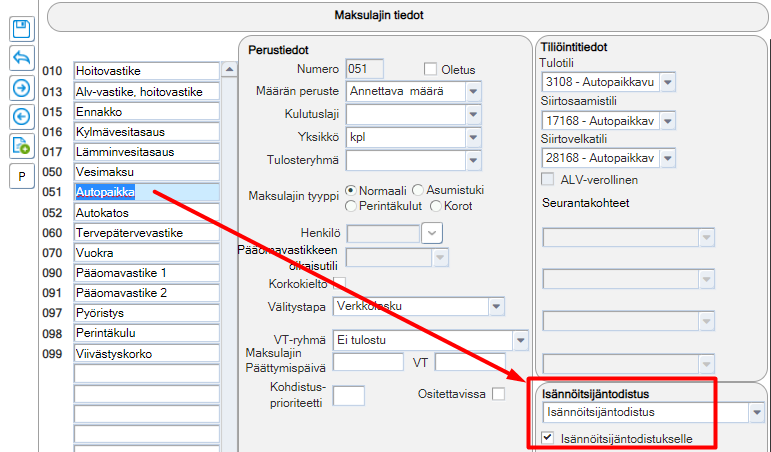Go to previous record arrow icon
This screenshot has height=452, width=771.
pyautogui.click(x=22, y=117)
